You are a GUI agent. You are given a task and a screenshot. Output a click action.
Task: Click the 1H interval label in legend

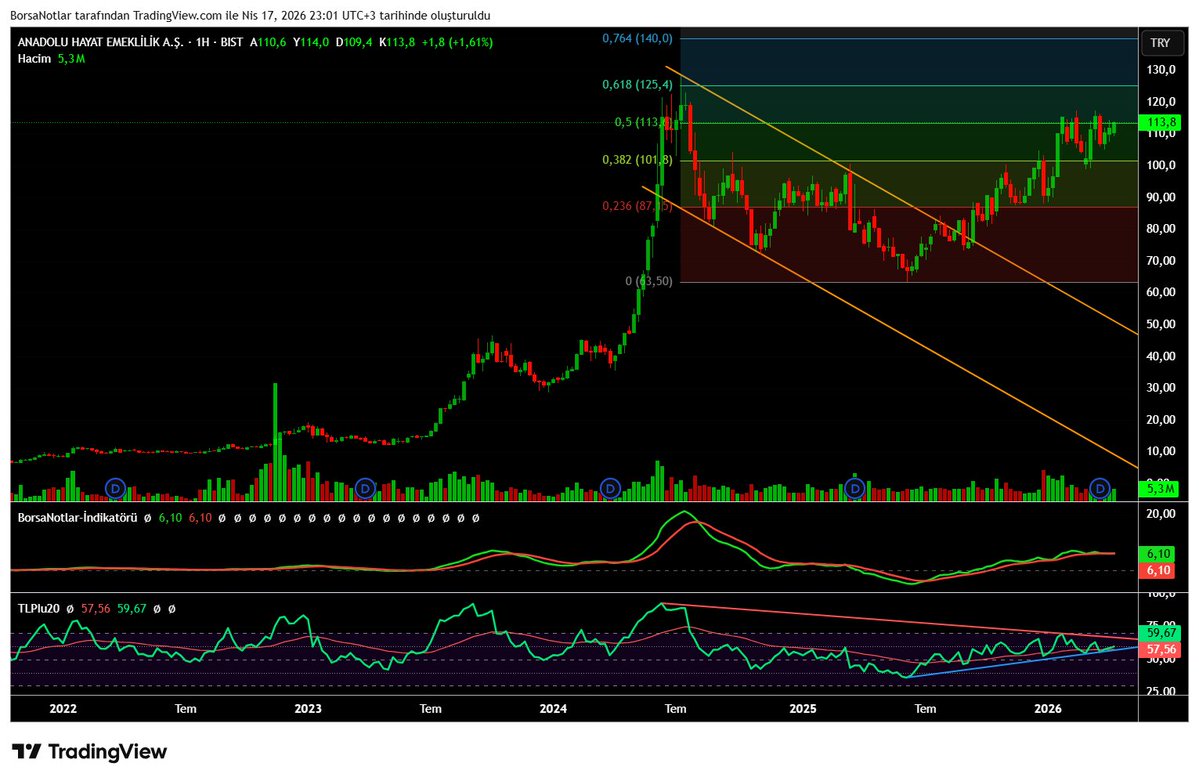pyautogui.click(x=203, y=42)
